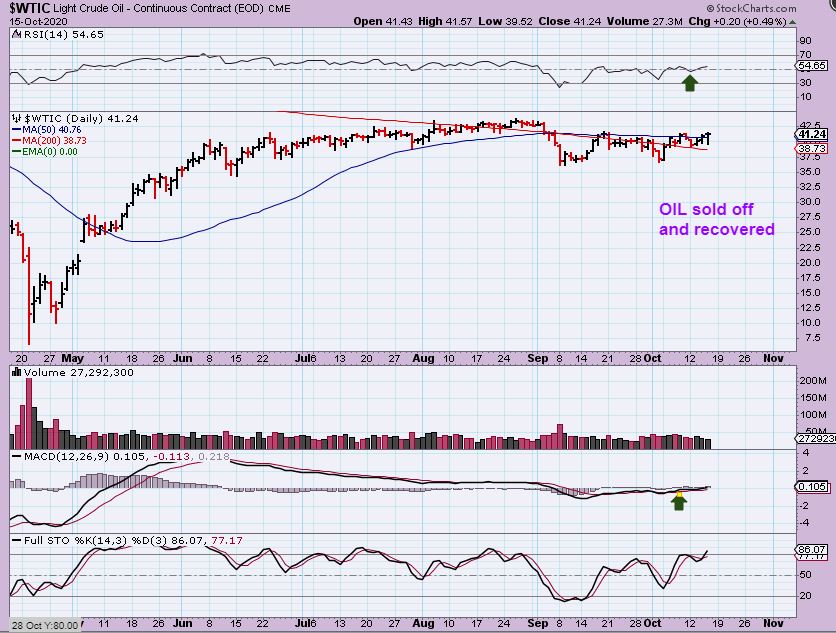Click the red MA(200) legend line marker
Screen dimensions: 836x633
17,141
